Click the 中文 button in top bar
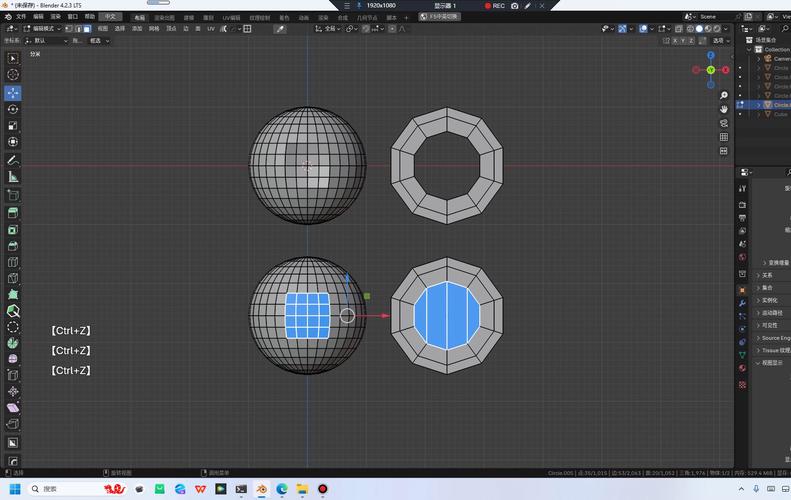Viewport: 791px width, 500px height. coord(111,17)
